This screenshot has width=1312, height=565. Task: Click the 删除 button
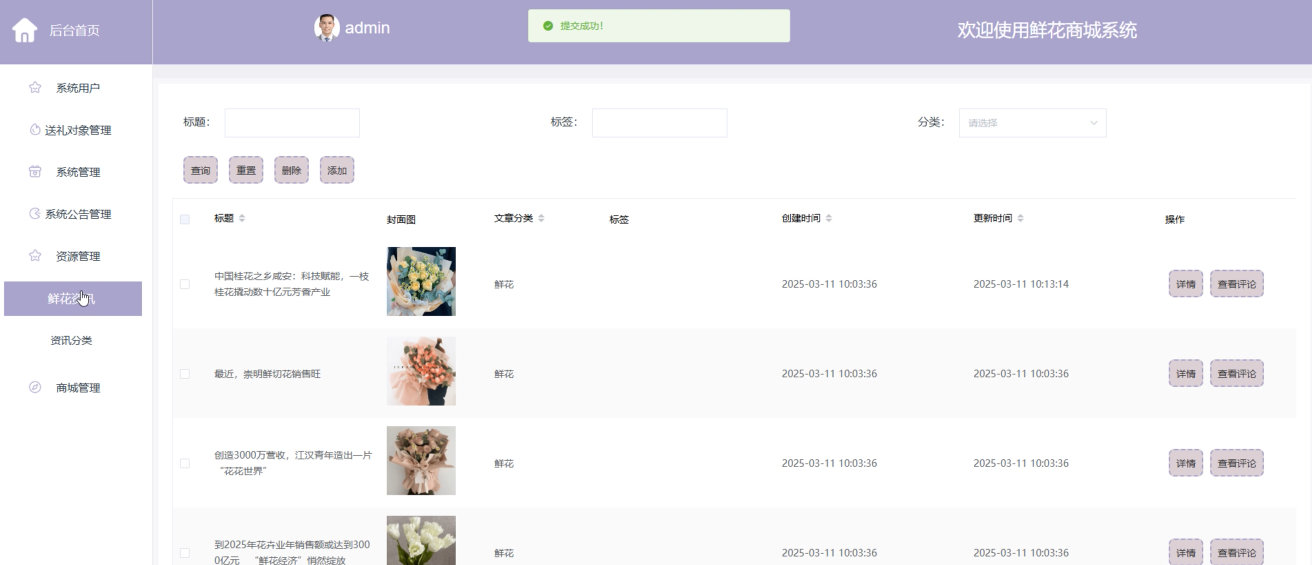291,171
